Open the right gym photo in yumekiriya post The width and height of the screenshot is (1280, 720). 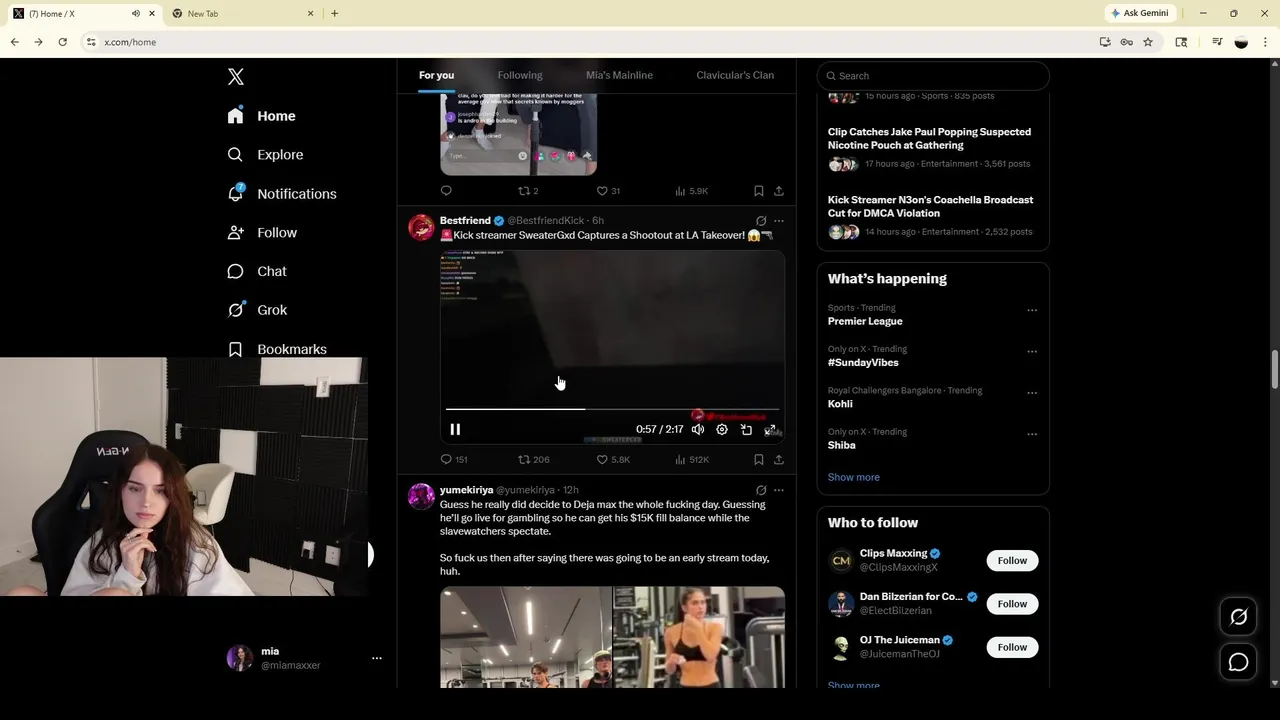699,637
